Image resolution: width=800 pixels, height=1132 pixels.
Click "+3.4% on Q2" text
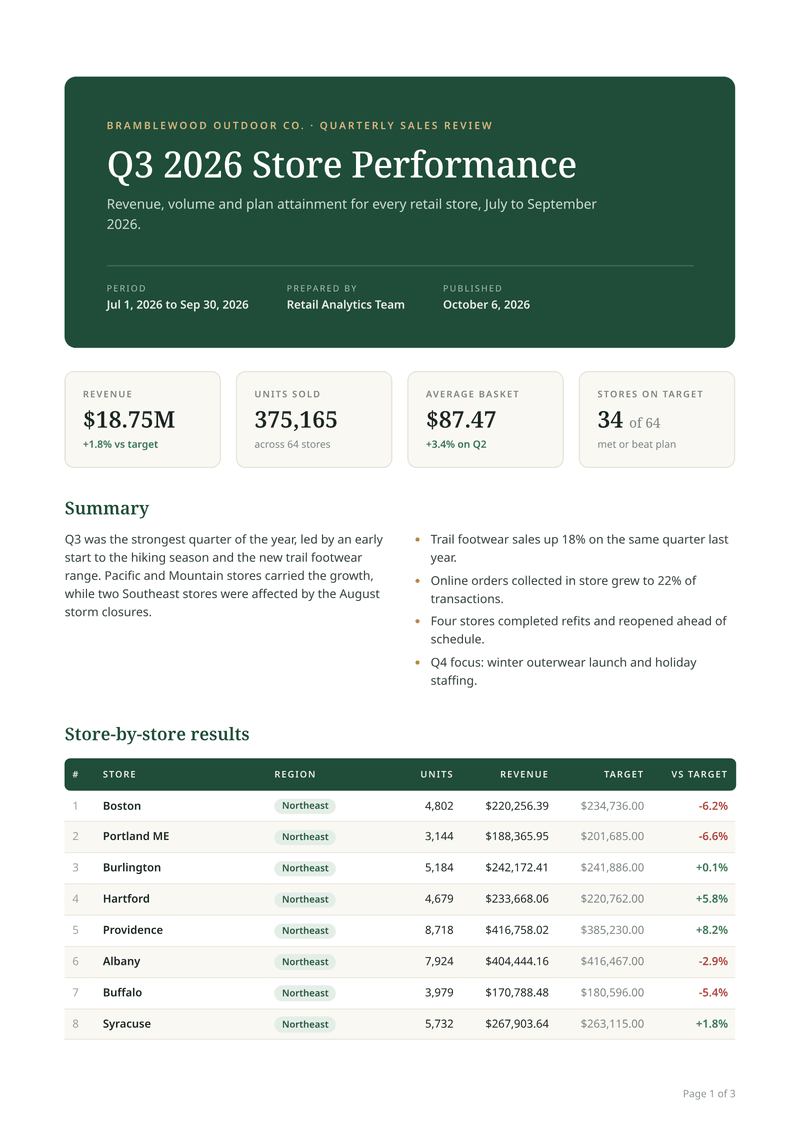coord(456,444)
